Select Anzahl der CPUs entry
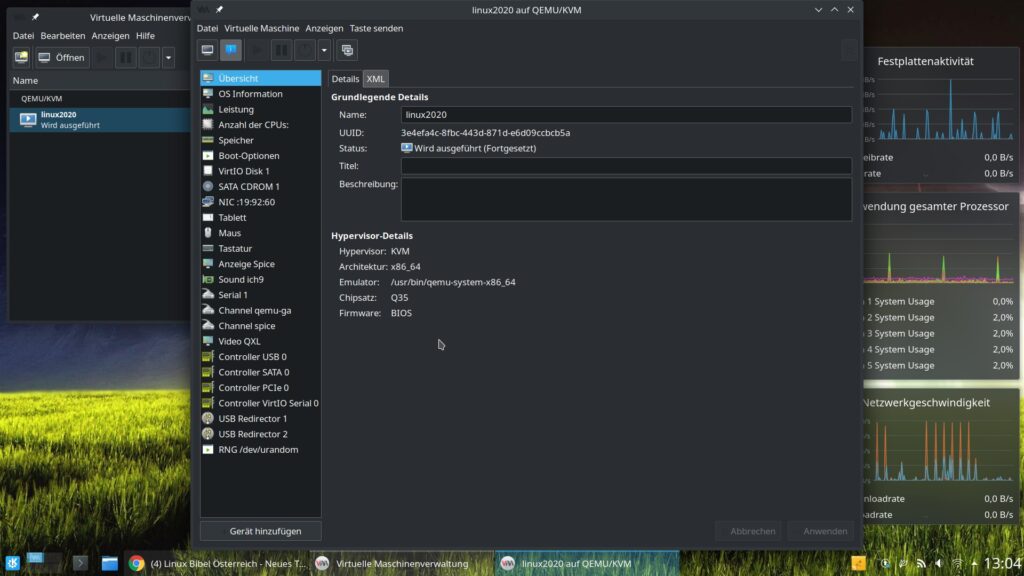 261,124
